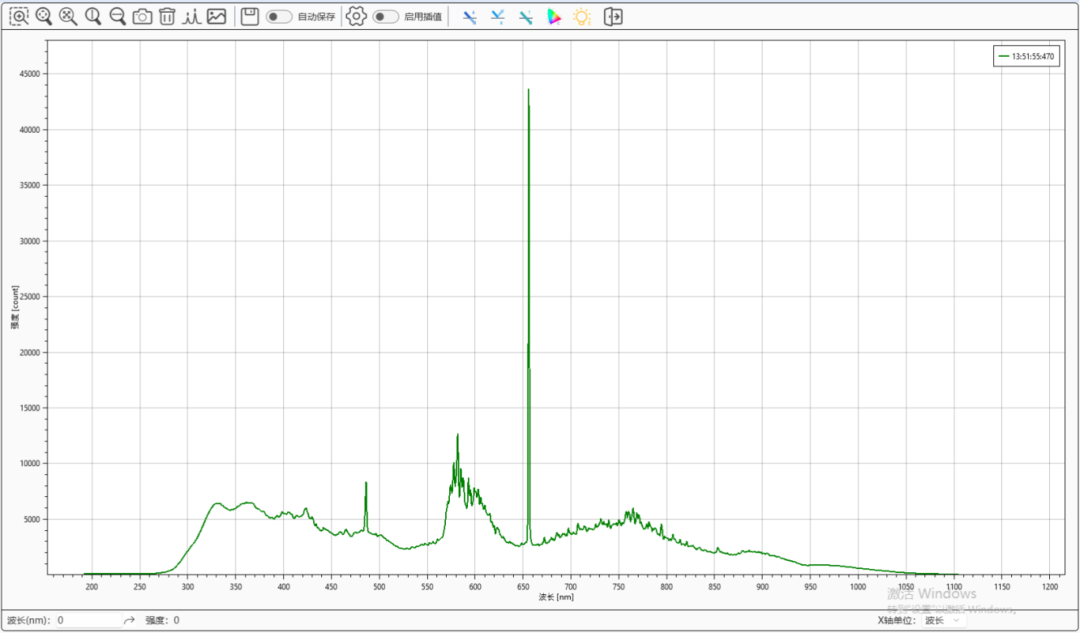The image size is (1080, 633).
Task: Export chart with the image icon
Action: coord(216,16)
